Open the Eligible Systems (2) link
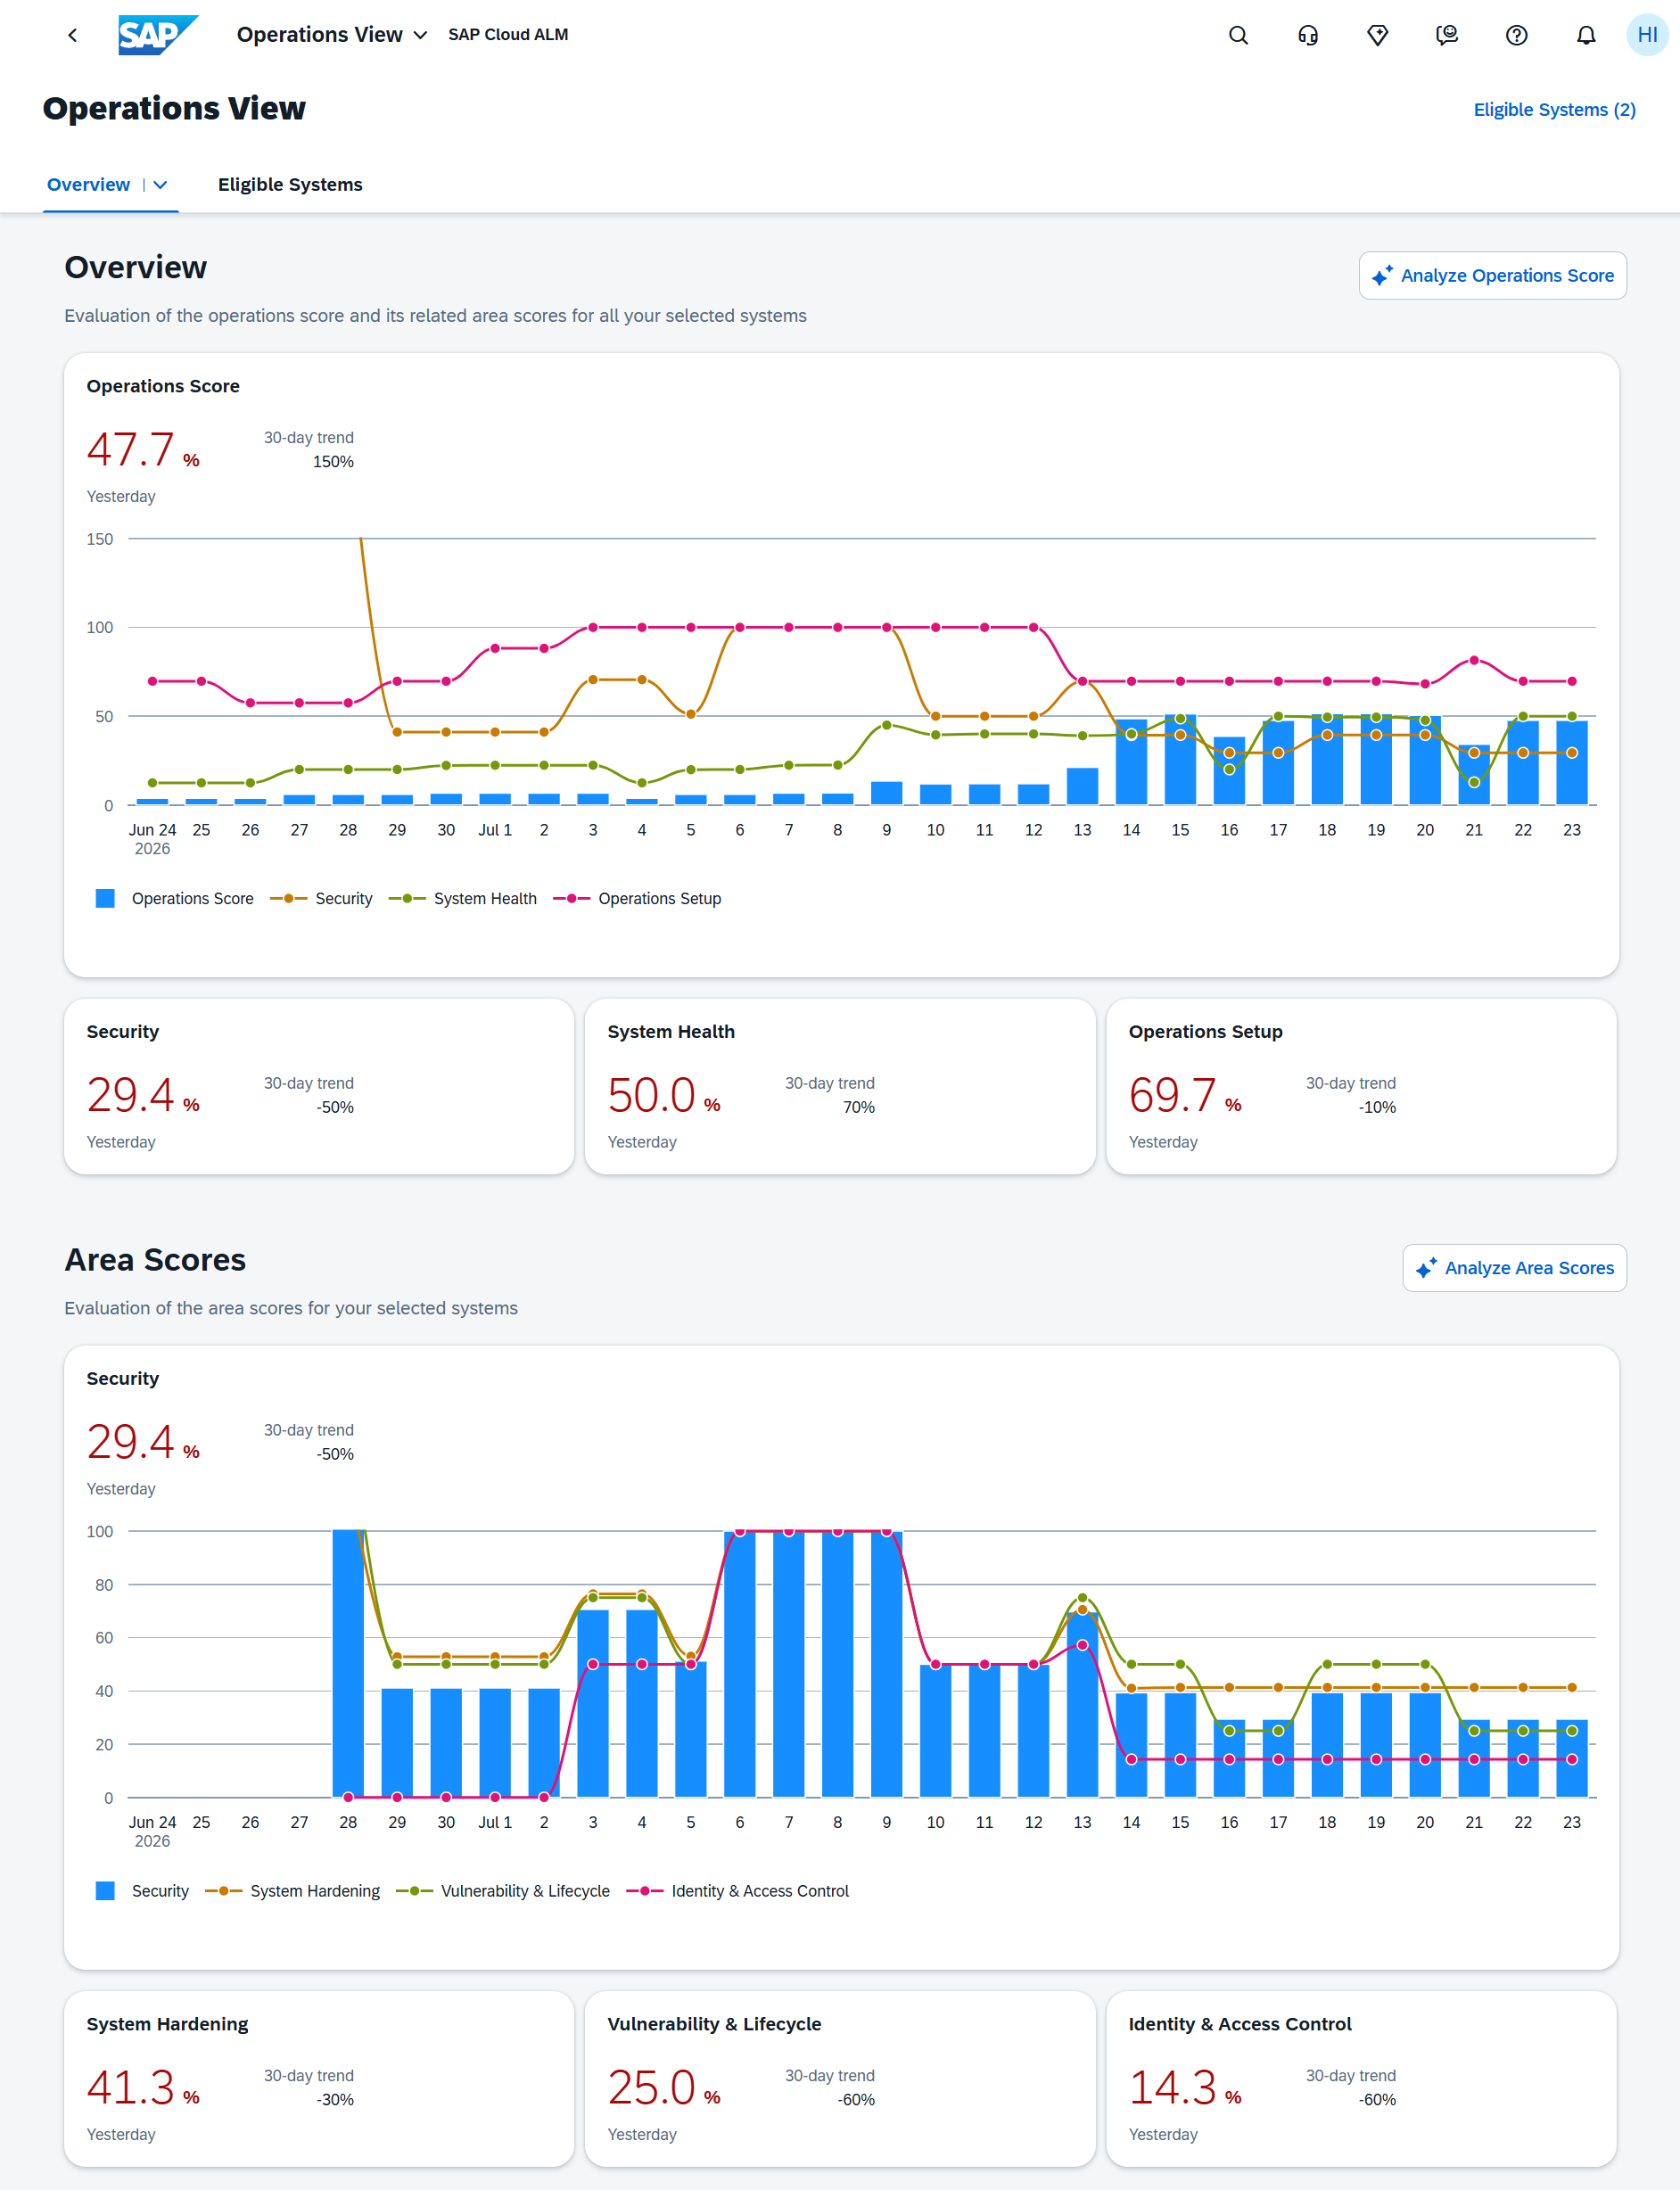This screenshot has height=2190, width=1680. click(1554, 110)
